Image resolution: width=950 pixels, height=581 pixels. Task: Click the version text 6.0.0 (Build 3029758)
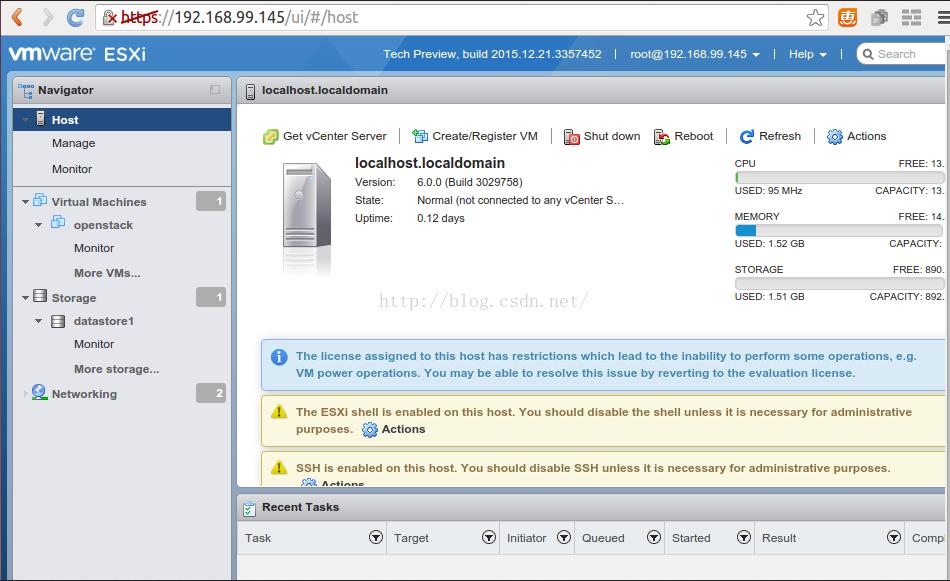tap(470, 182)
